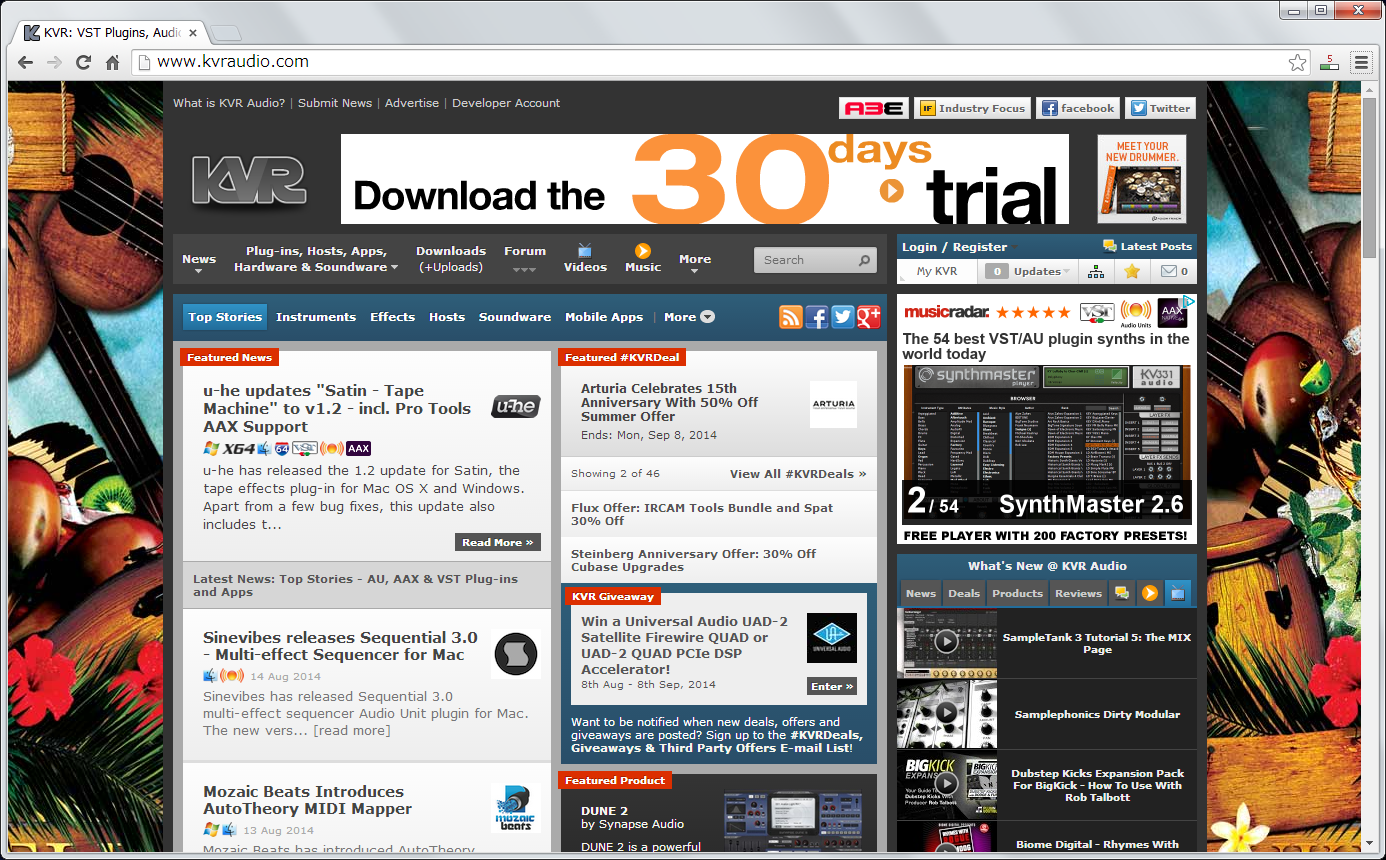This screenshot has height=860, width=1386.
Task: Open the RSS feed icon in the stories bar
Action: pos(791,317)
